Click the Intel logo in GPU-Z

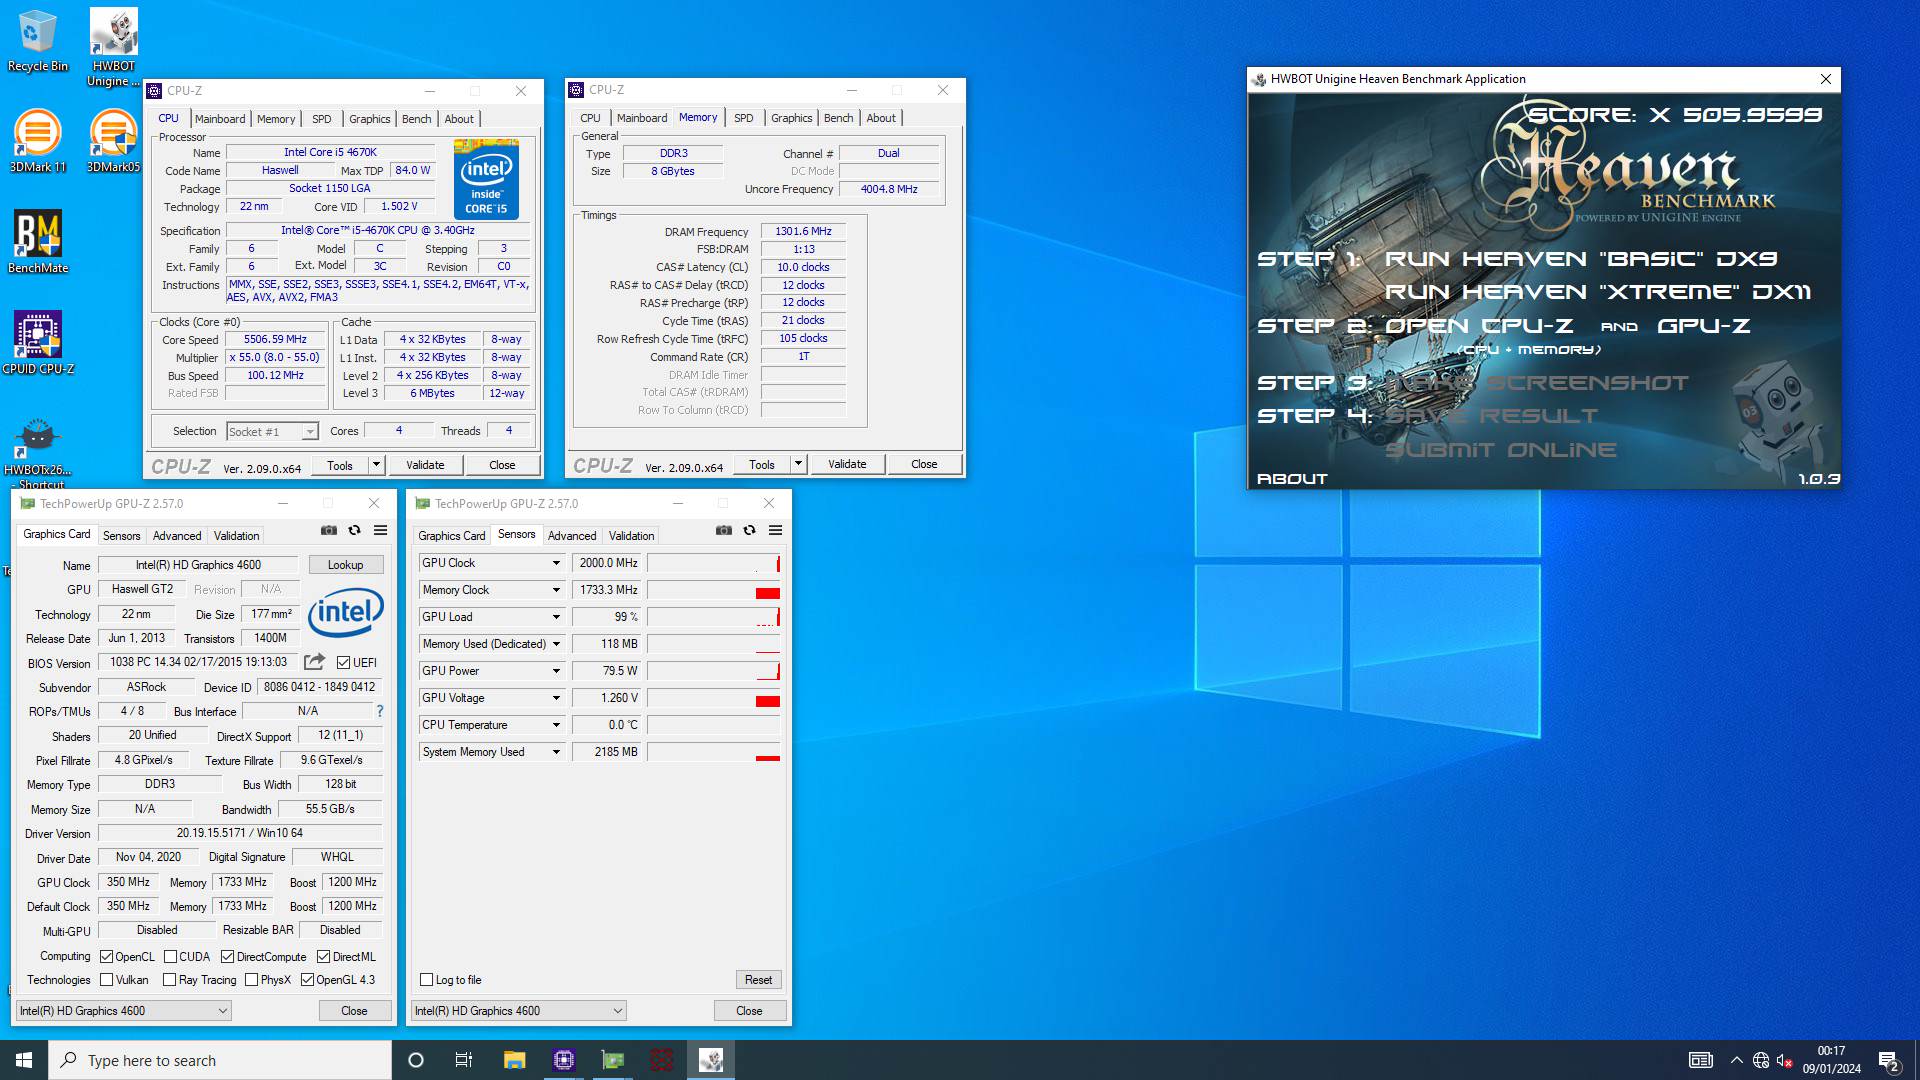click(345, 612)
